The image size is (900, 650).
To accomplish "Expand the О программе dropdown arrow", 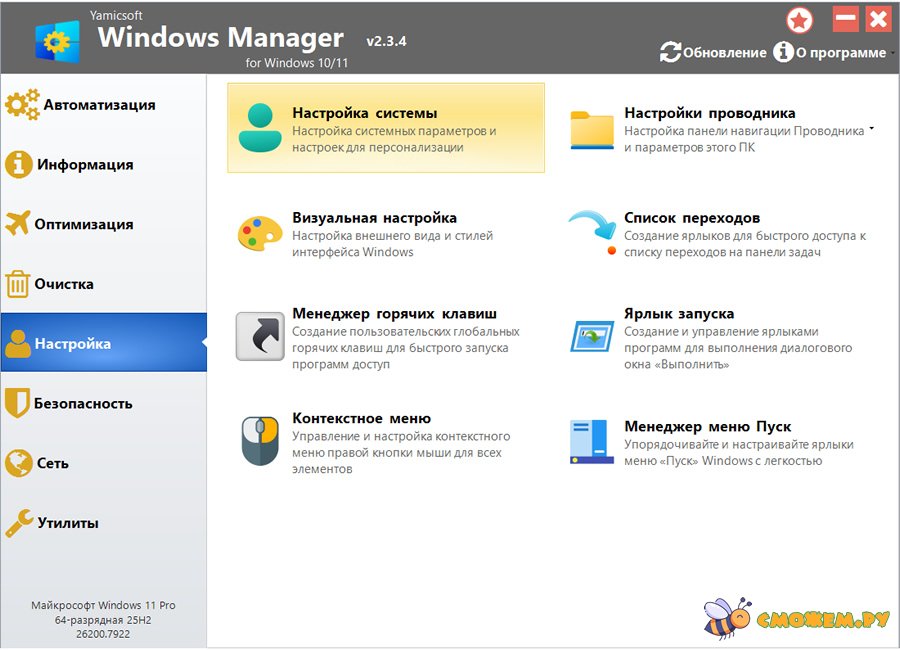I will point(890,54).
